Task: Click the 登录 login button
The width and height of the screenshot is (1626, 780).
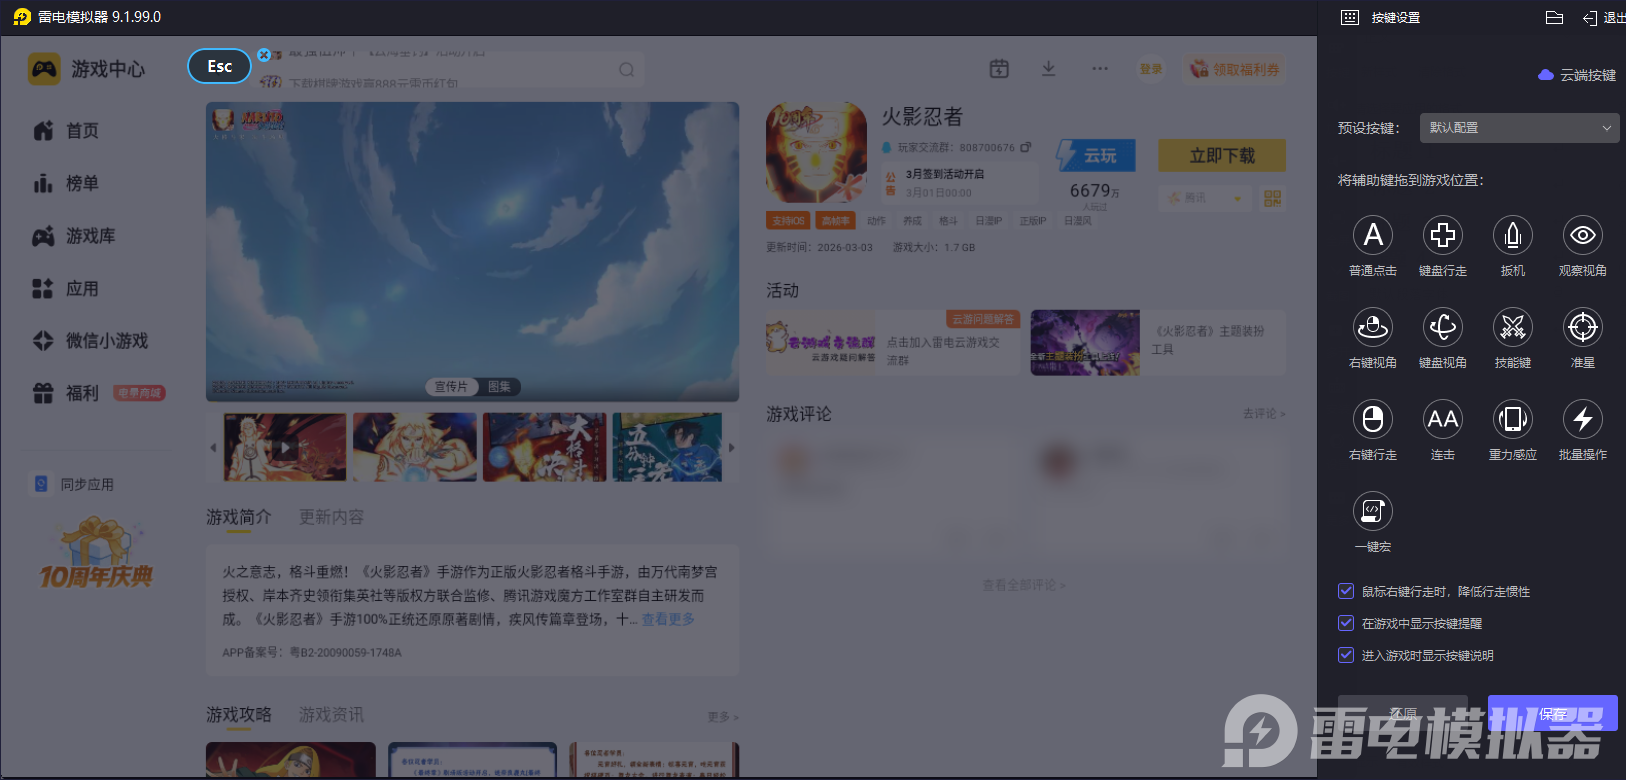Action: [x=1151, y=69]
